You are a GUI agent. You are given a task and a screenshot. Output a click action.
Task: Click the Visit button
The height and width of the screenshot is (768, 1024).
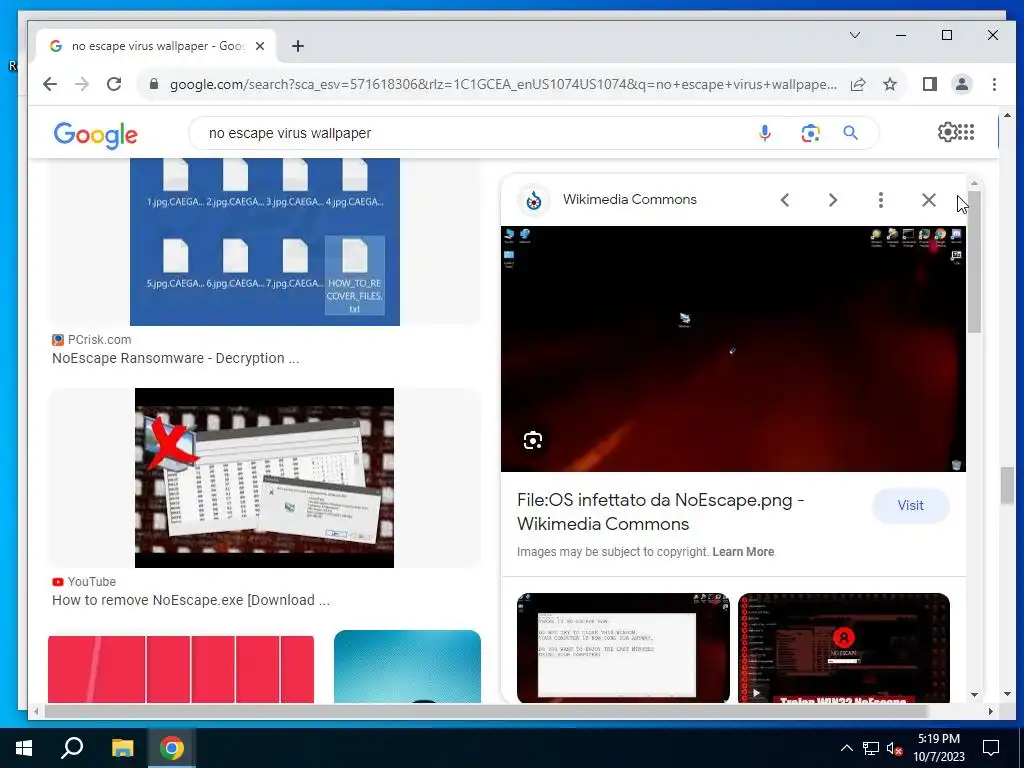(x=910, y=505)
